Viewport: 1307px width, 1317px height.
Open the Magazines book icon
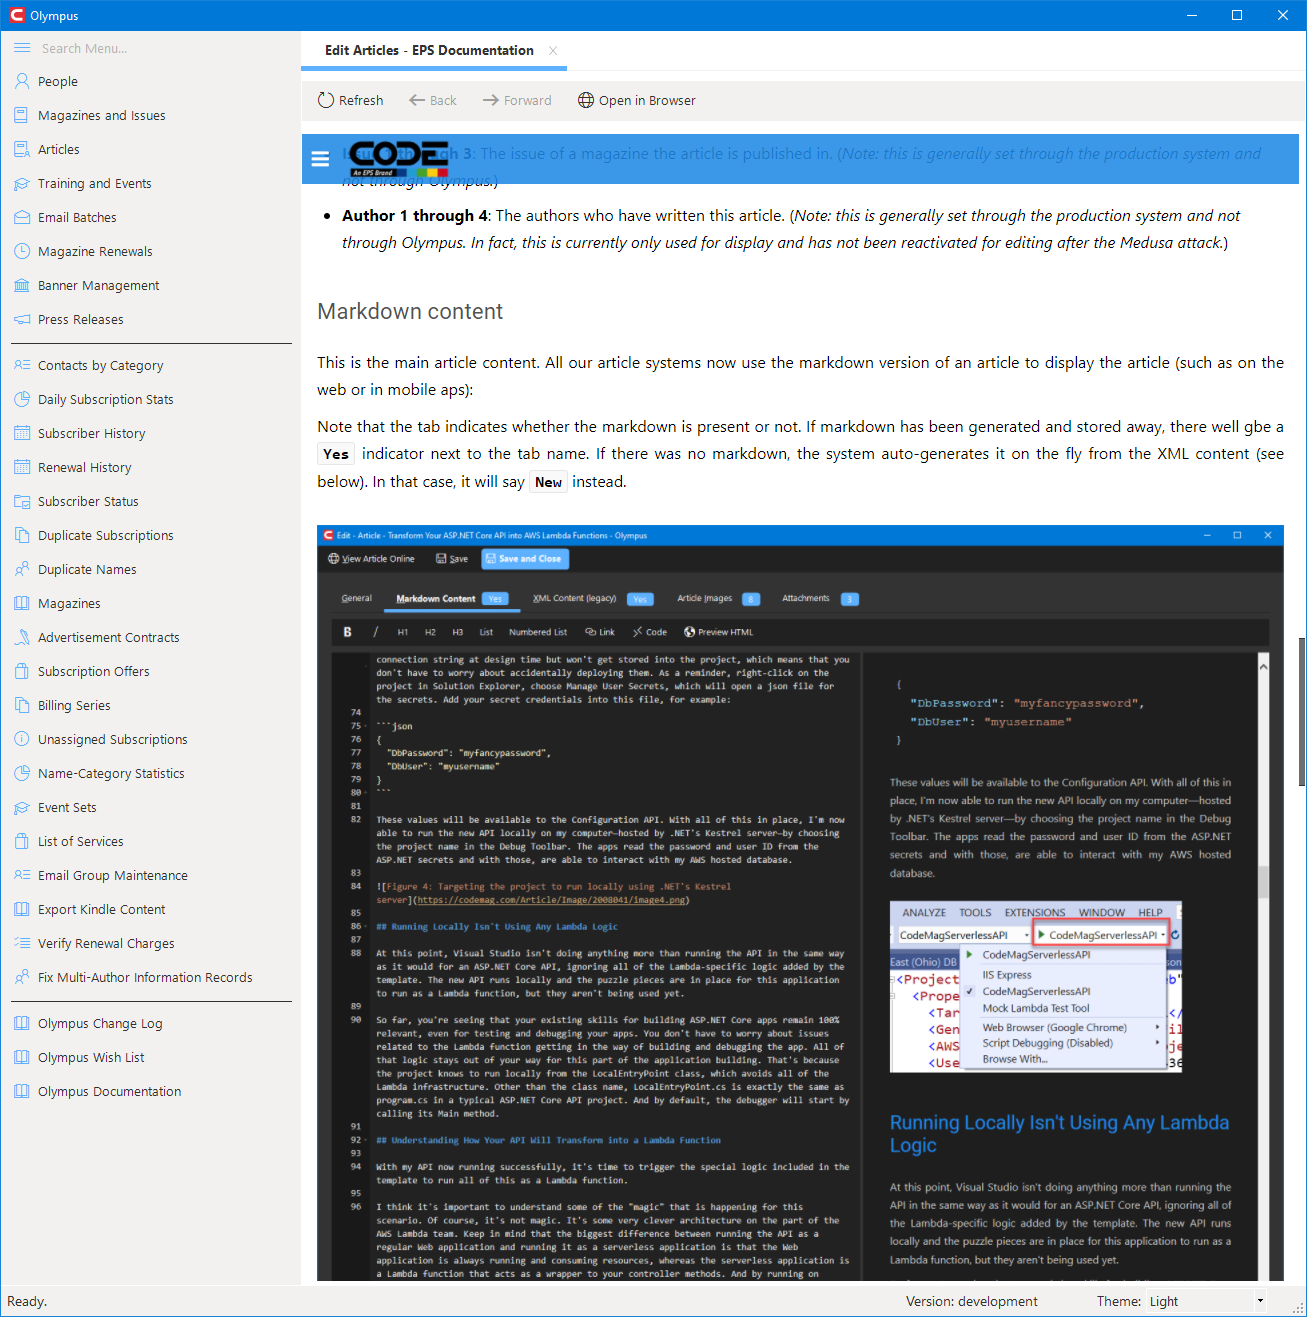tap(22, 604)
